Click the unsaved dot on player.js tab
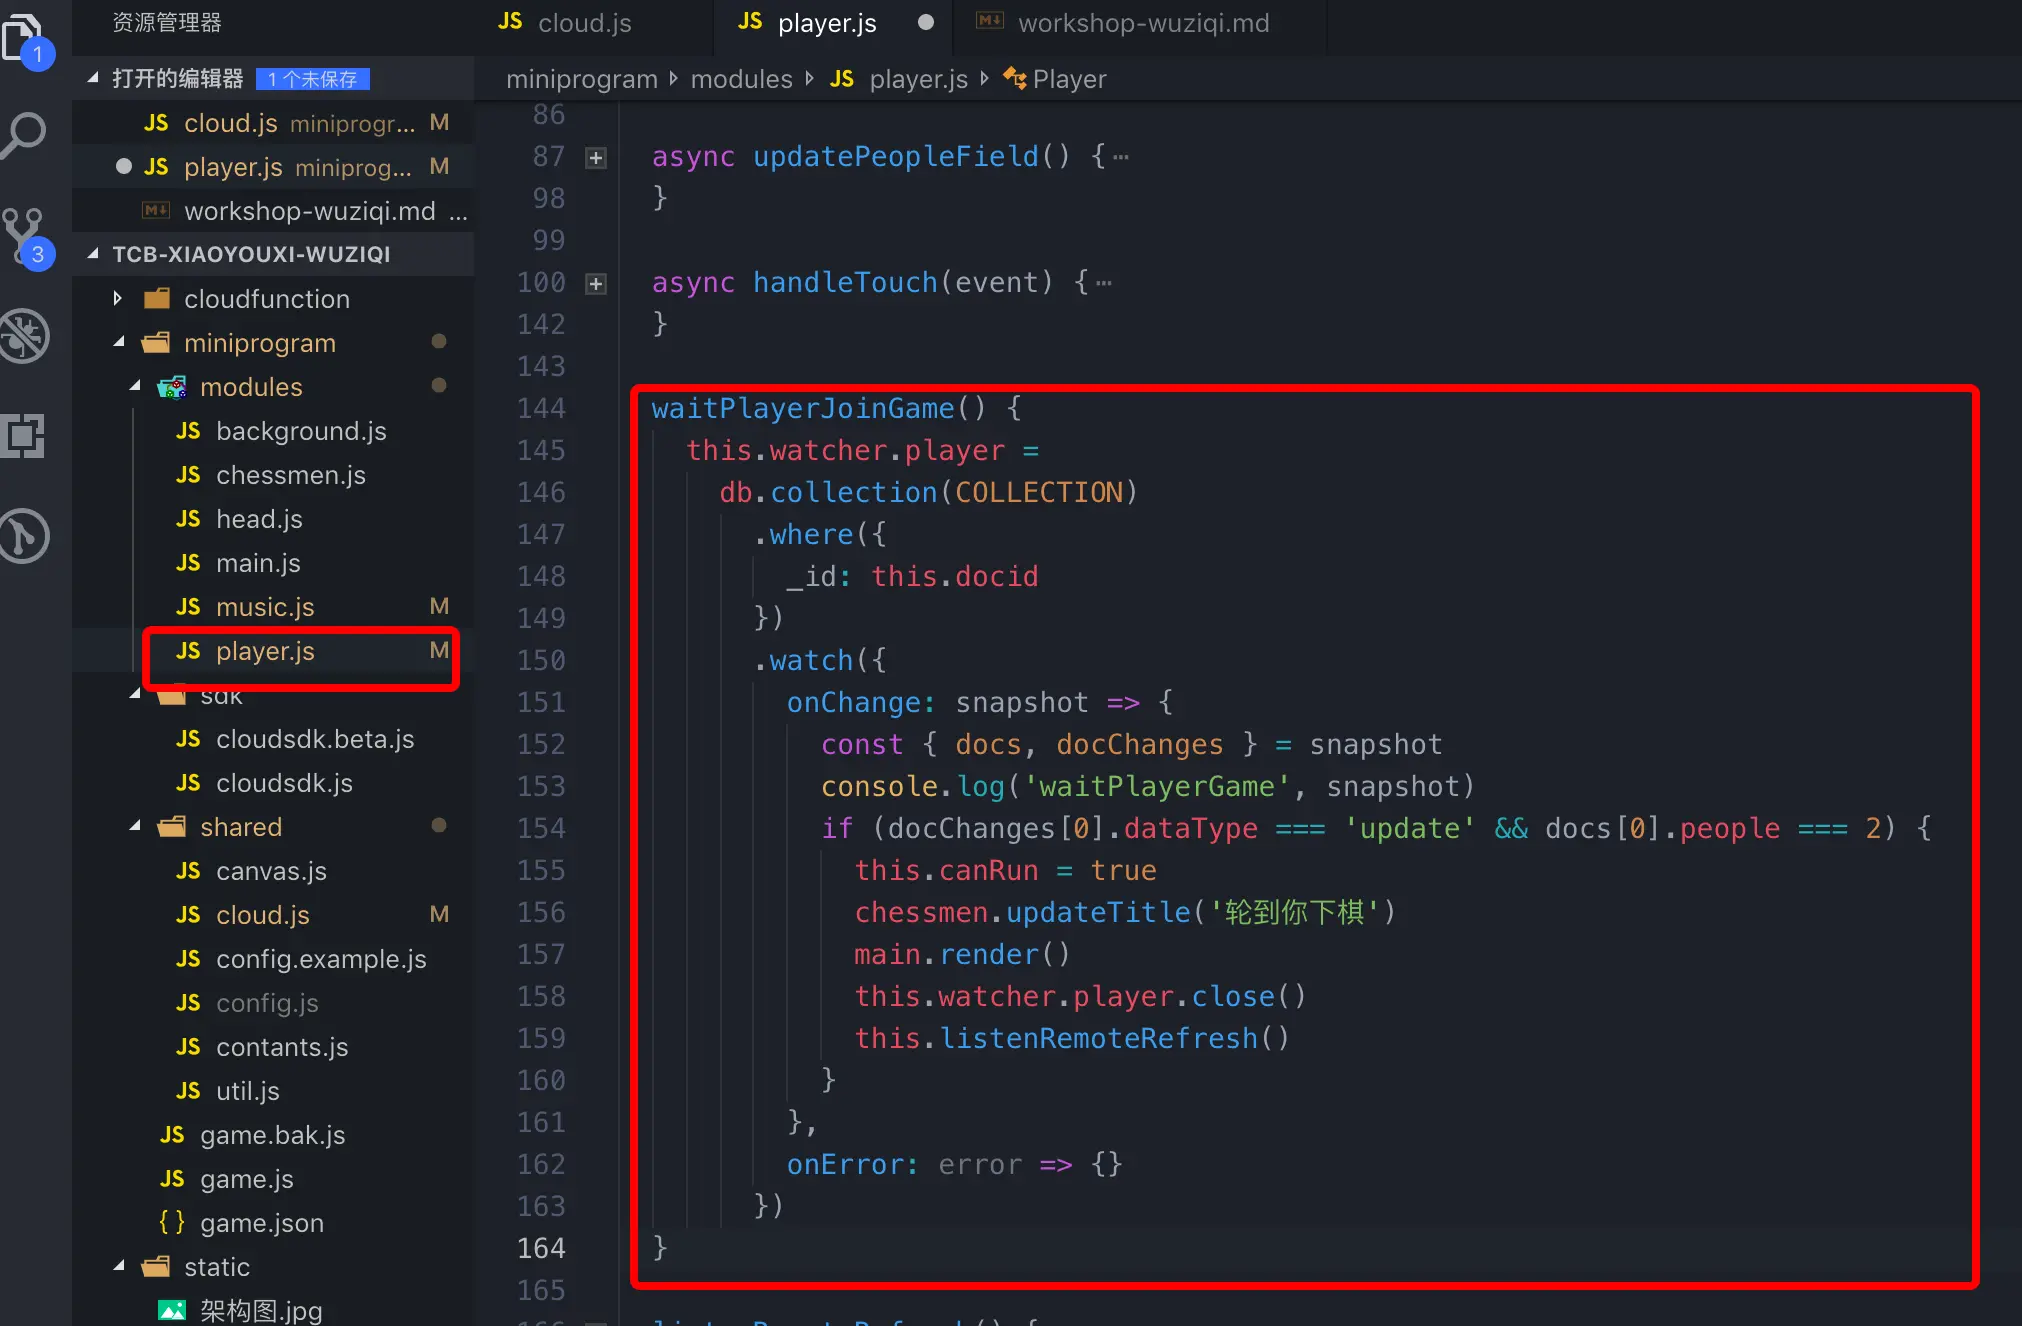Viewport: 2022px width, 1326px height. coord(925,22)
